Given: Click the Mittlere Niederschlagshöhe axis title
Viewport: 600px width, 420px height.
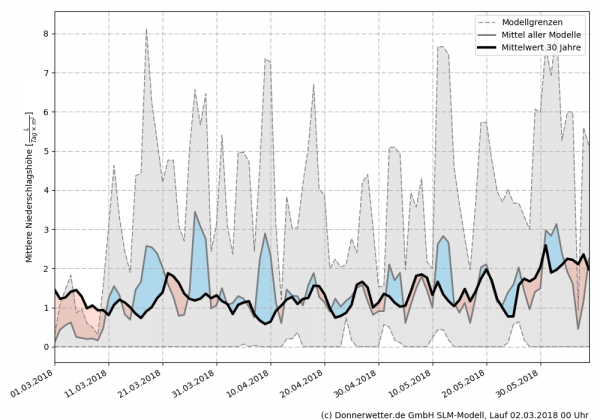Looking at the screenshot, I should (x=30, y=189).
